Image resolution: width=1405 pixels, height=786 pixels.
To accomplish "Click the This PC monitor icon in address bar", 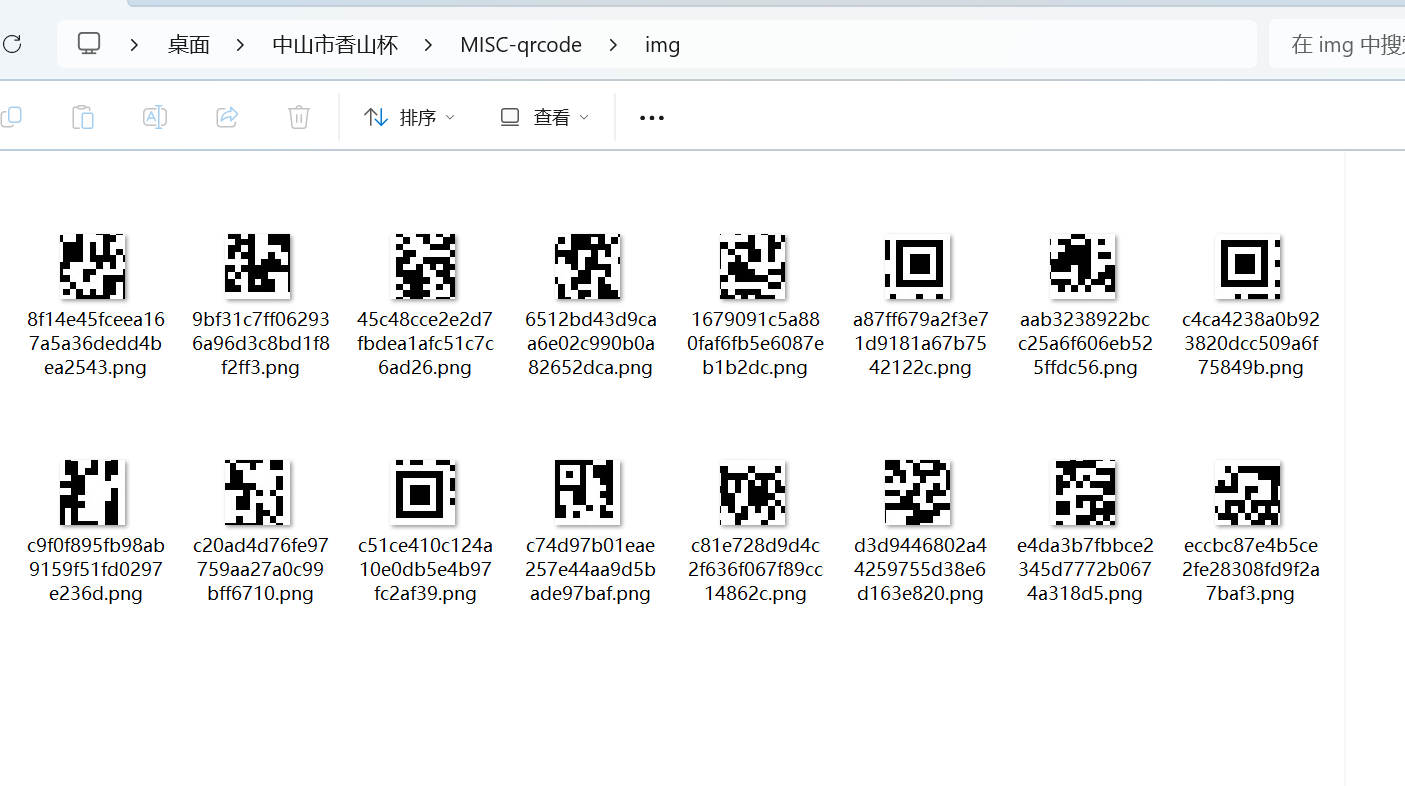I will click(89, 44).
